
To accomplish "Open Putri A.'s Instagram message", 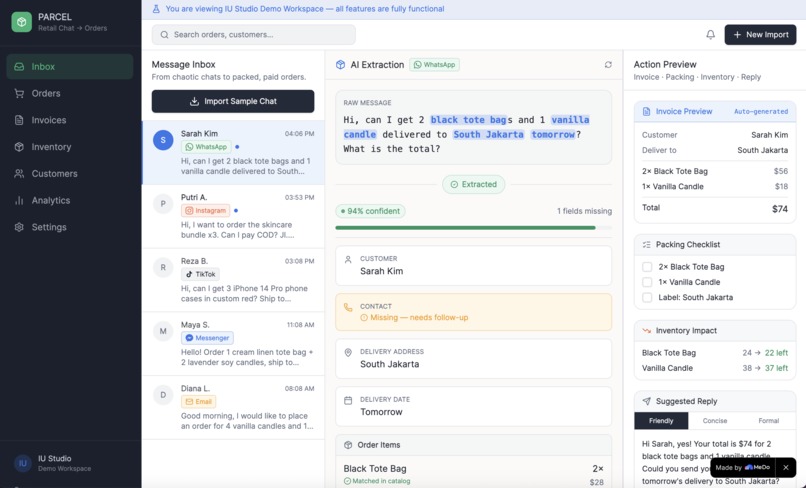I will 233,216.
